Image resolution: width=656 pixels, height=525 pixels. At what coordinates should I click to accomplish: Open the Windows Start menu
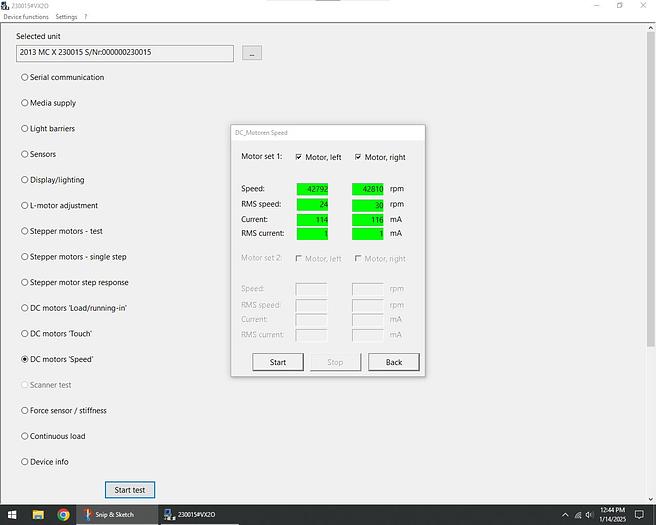pos(11,515)
